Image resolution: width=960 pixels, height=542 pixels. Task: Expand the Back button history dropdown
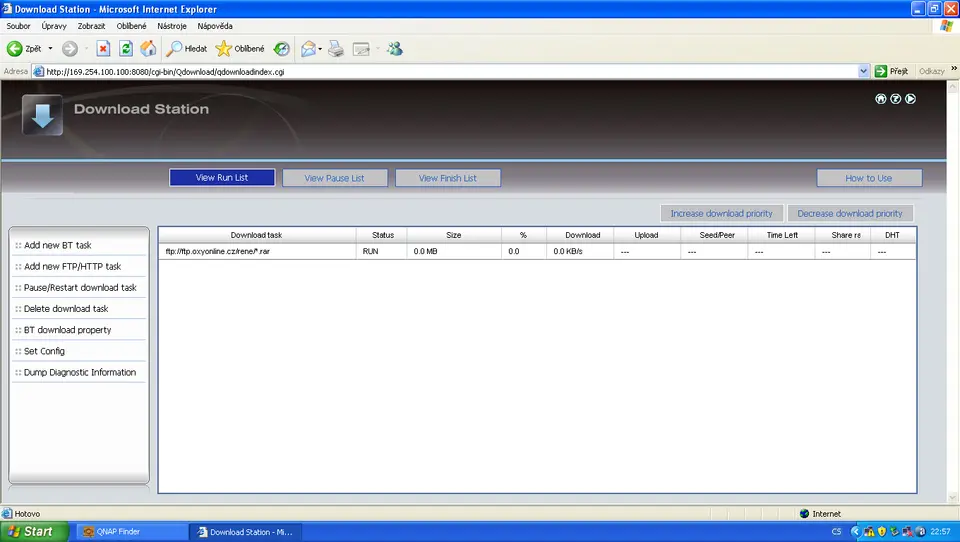pos(51,48)
